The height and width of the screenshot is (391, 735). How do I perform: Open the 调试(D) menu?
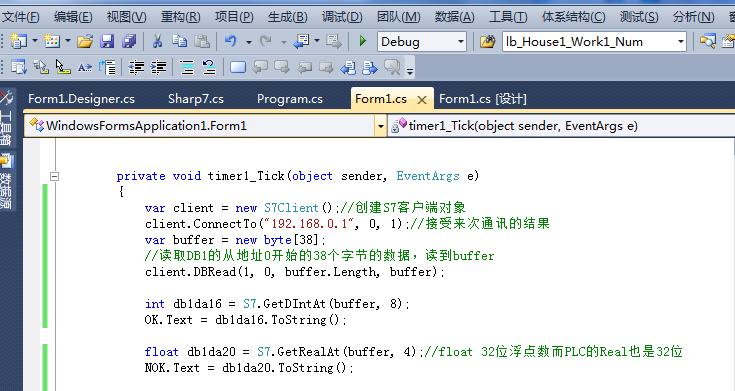(342, 17)
